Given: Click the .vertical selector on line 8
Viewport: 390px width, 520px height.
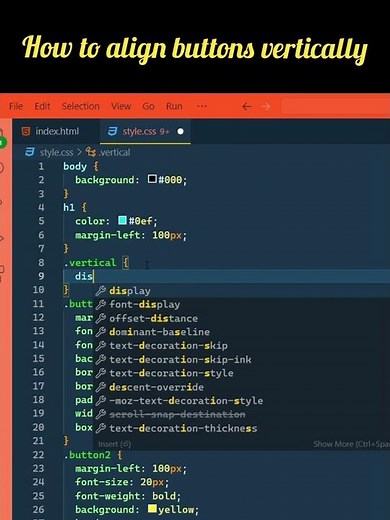Looking at the screenshot, I should pos(90,263).
